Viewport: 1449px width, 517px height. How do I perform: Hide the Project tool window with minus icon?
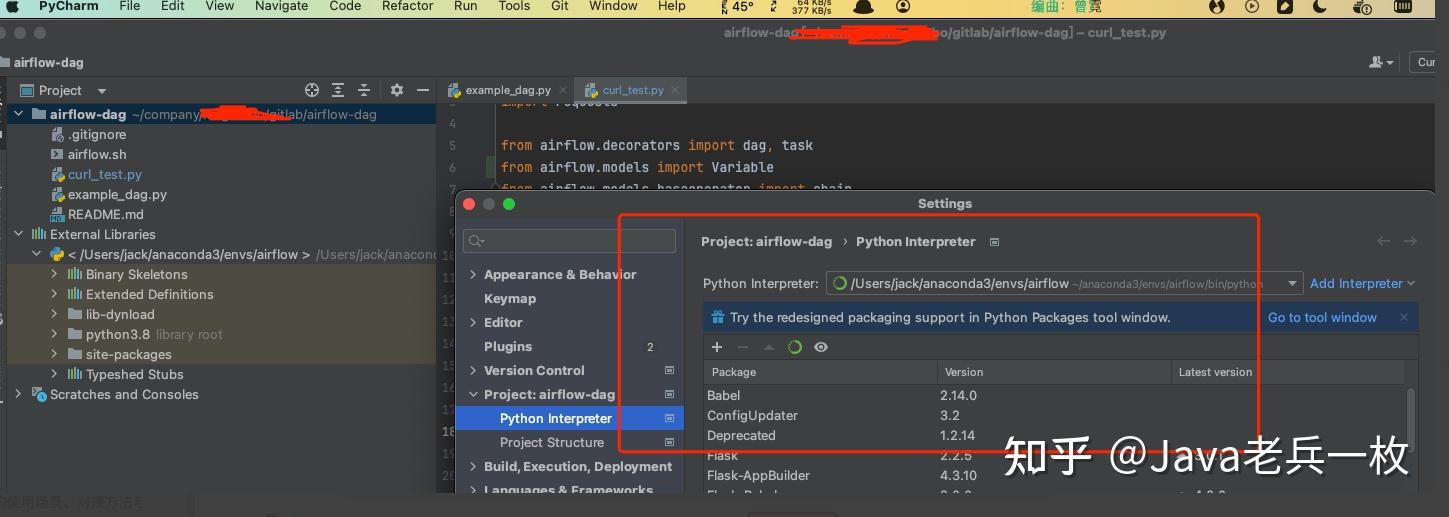(x=423, y=90)
